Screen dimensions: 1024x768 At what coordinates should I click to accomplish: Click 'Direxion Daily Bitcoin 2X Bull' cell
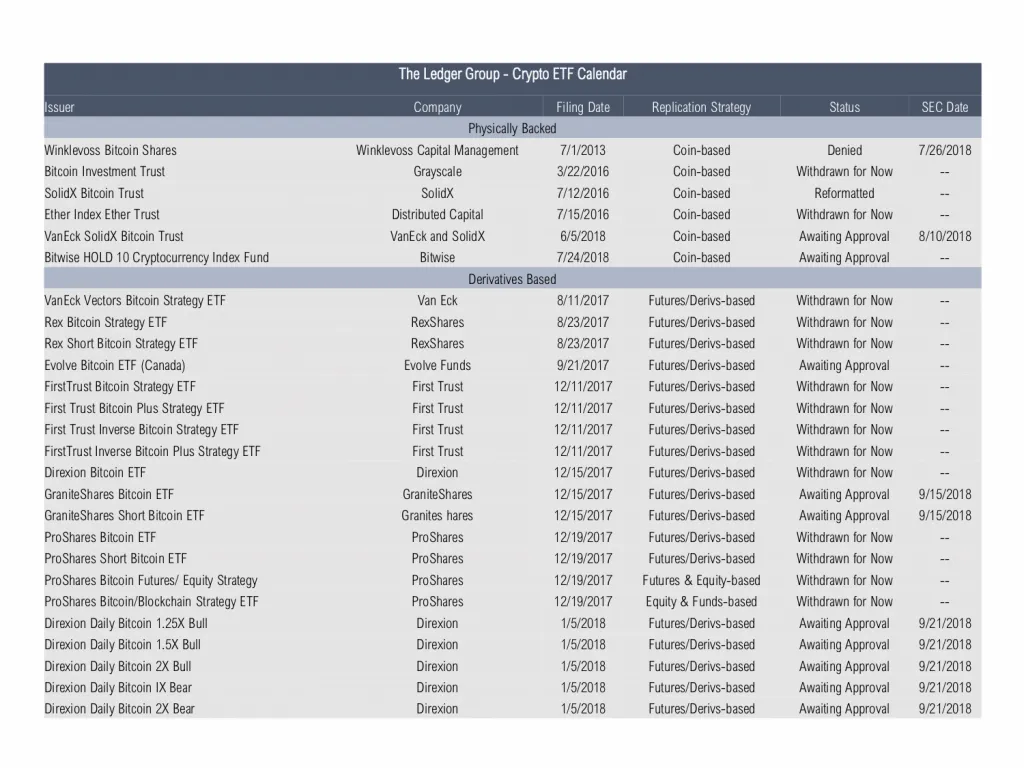point(118,667)
